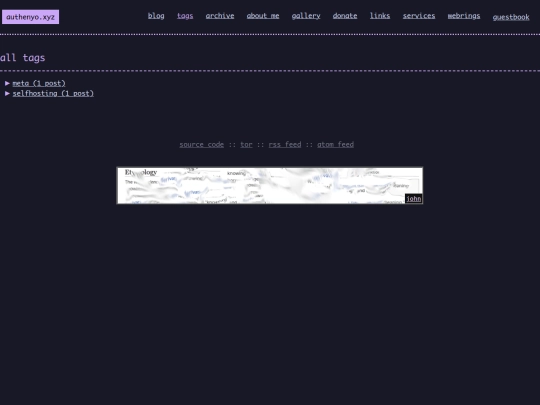Open the webrings page
540x405 pixels.
(464, 16)
